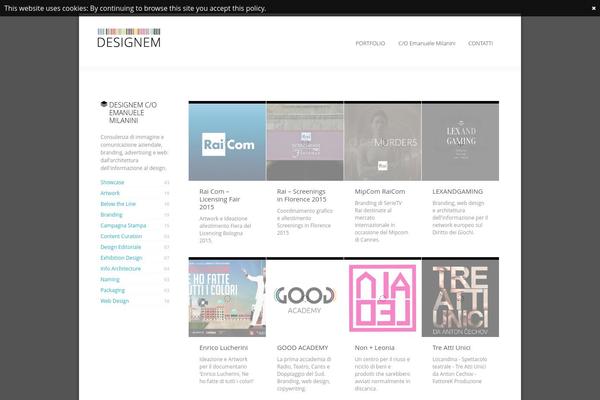The image size is (600, 400).
Task: Open the Info Architecture category
Action: pos(121,268)
